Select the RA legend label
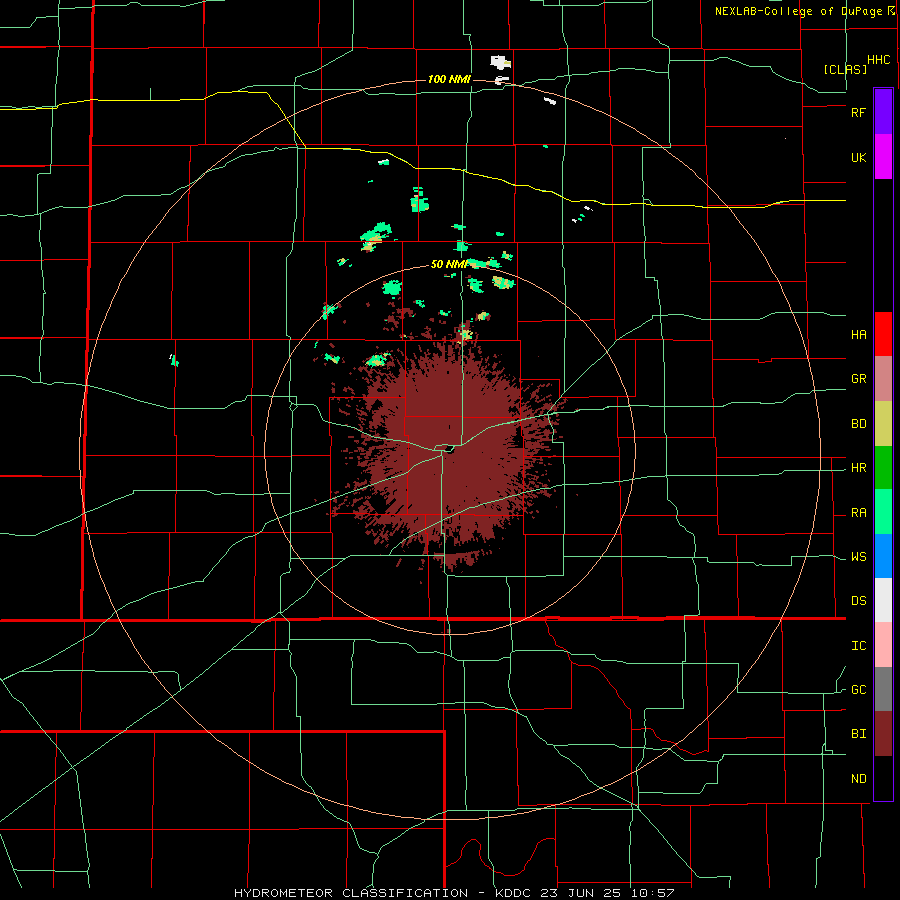Screen dimensions: 900x900 [x=858, y=513]
